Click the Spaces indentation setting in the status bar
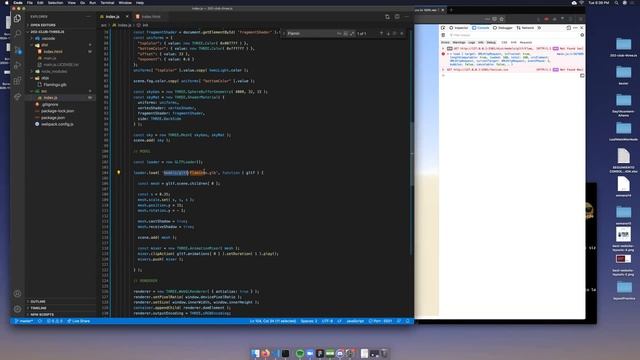 point(309,321)
